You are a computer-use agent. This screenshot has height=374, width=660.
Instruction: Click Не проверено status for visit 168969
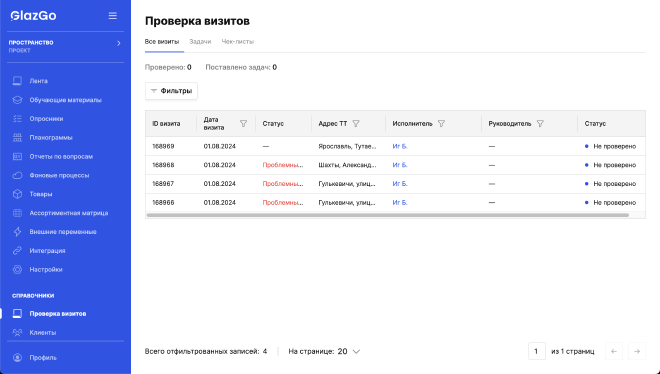click(610, 146)
